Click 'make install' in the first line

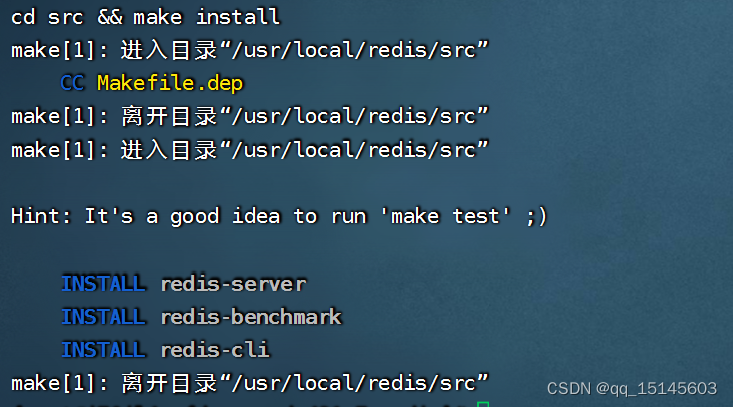206,17
